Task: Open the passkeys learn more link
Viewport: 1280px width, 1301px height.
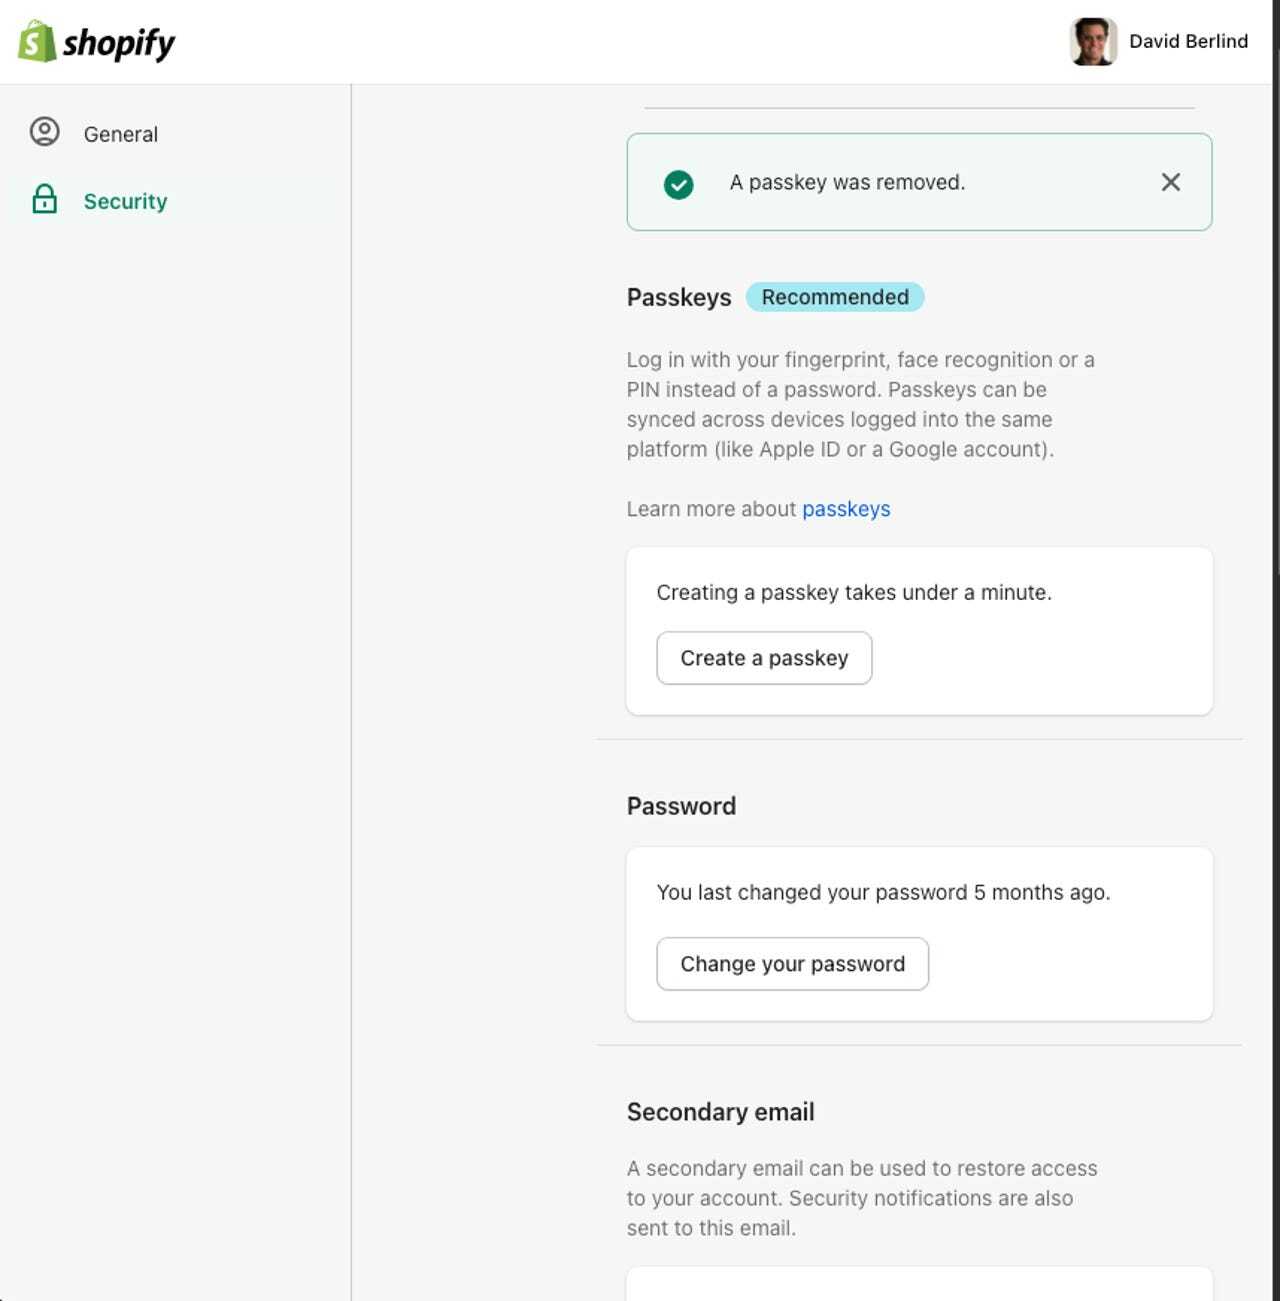Action: tap(846, 509)
